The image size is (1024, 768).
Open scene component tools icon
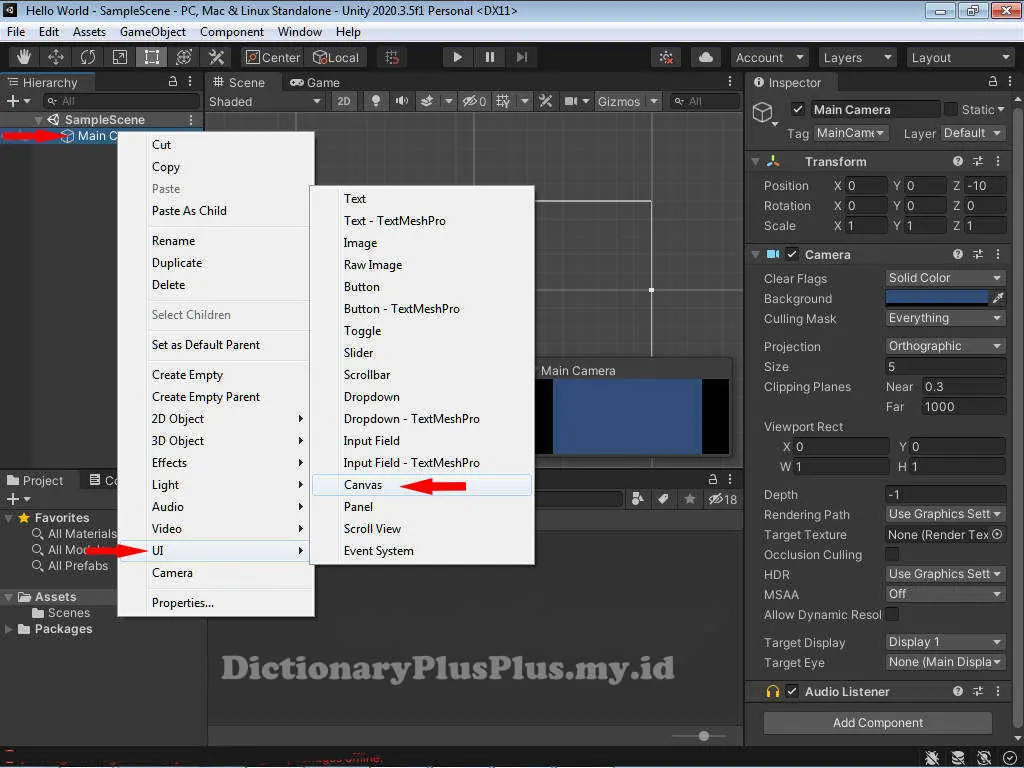(x=545, y=101)
